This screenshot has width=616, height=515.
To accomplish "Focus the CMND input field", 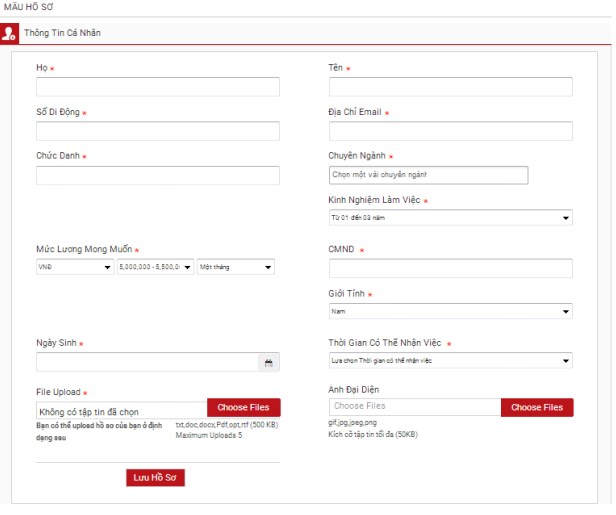I will (450, 268).
